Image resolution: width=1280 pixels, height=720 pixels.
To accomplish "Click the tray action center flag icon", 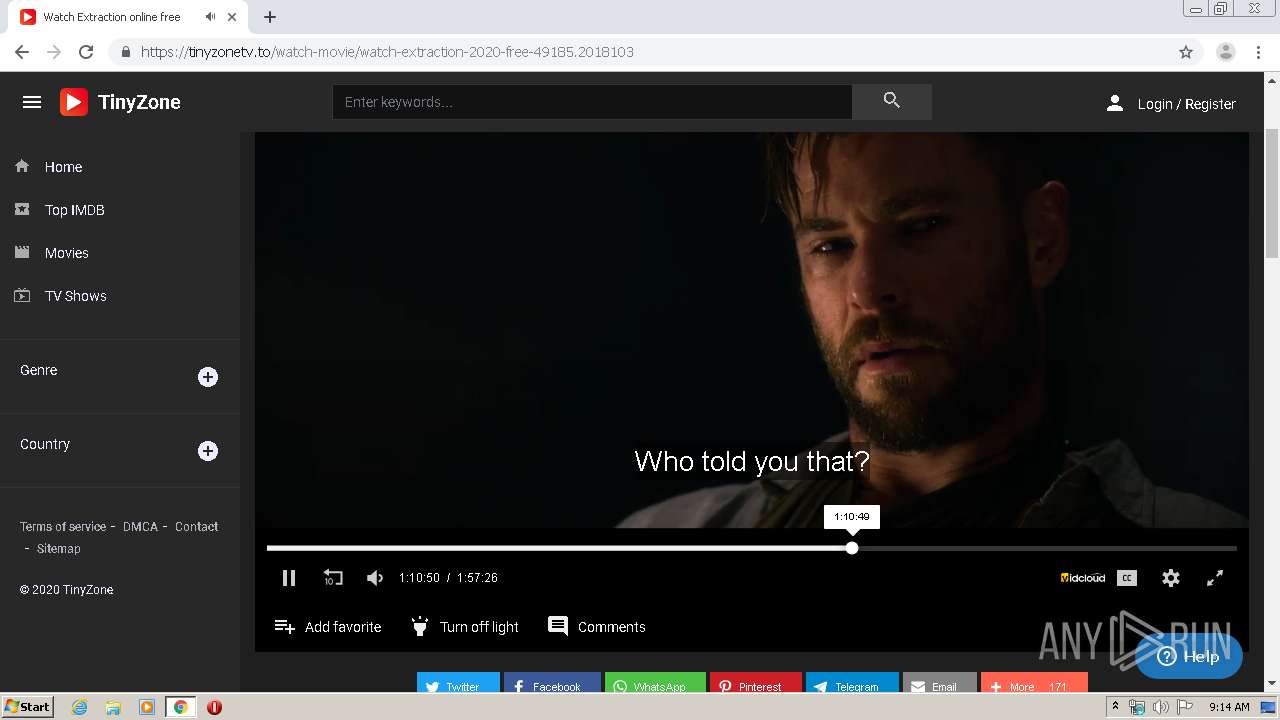I will click(x=1184, y=707).
